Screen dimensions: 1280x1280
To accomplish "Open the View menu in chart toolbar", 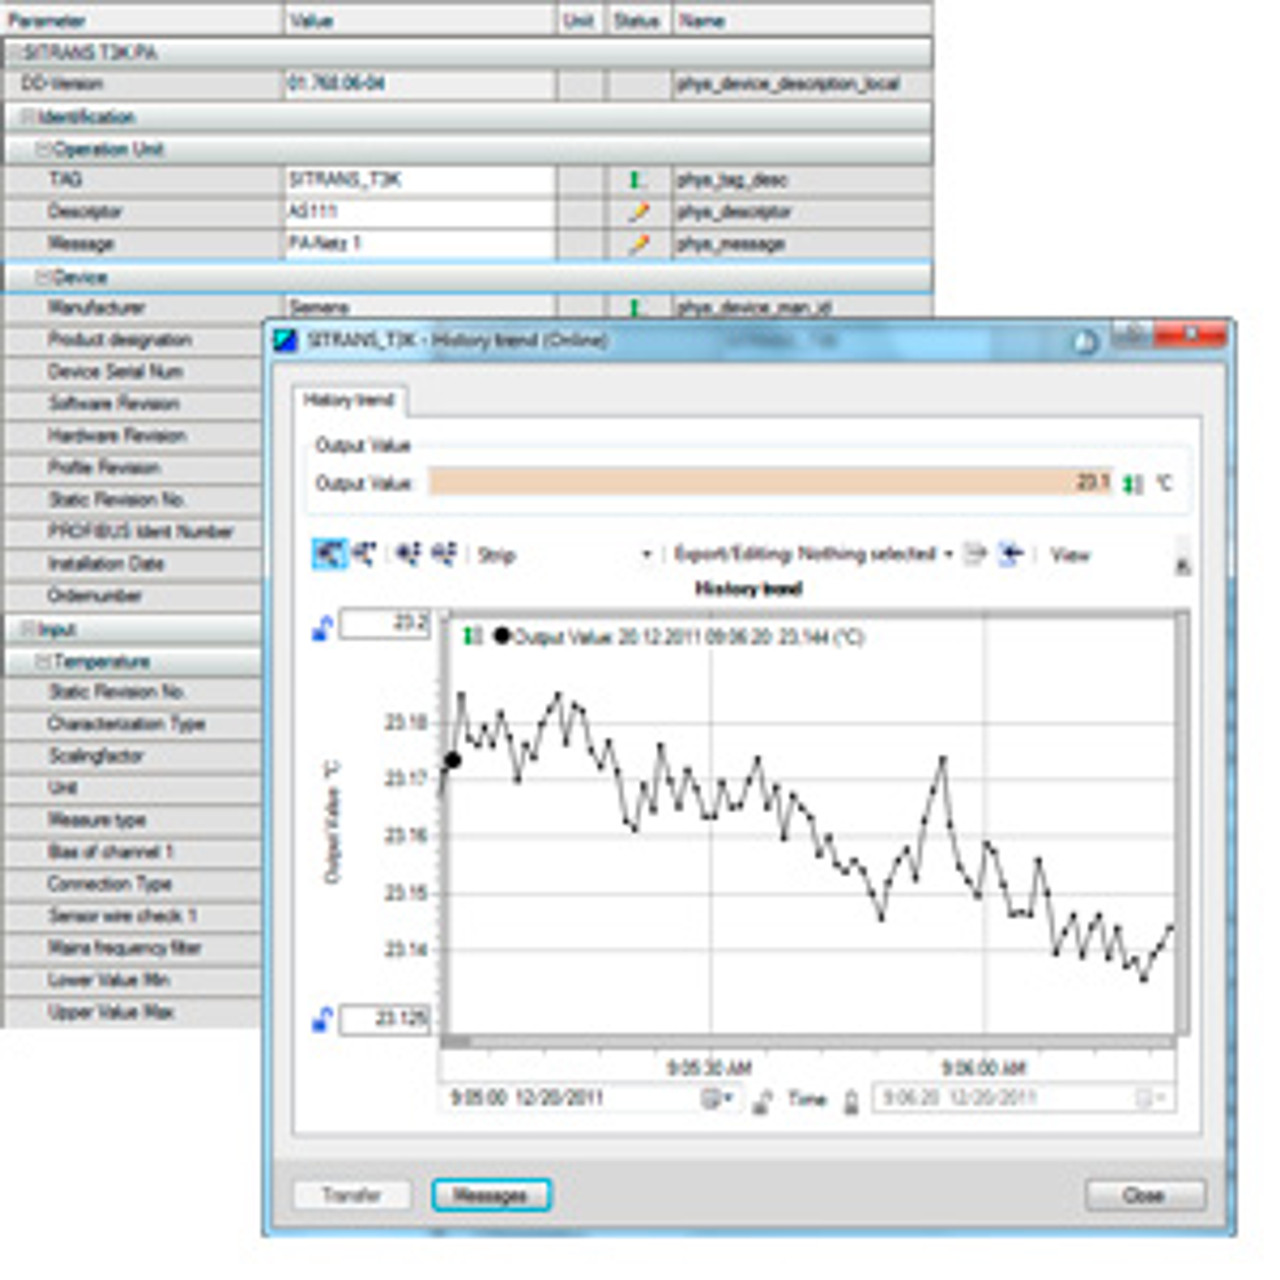I will [1069, 555].
